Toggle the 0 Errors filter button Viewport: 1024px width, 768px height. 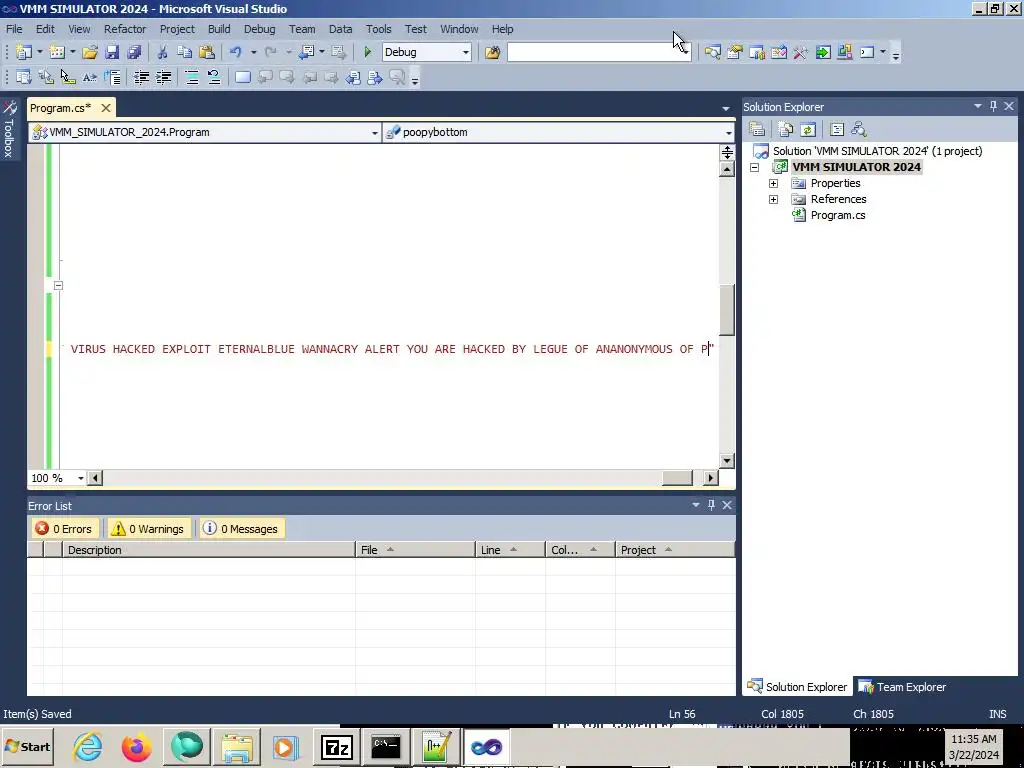63,529
